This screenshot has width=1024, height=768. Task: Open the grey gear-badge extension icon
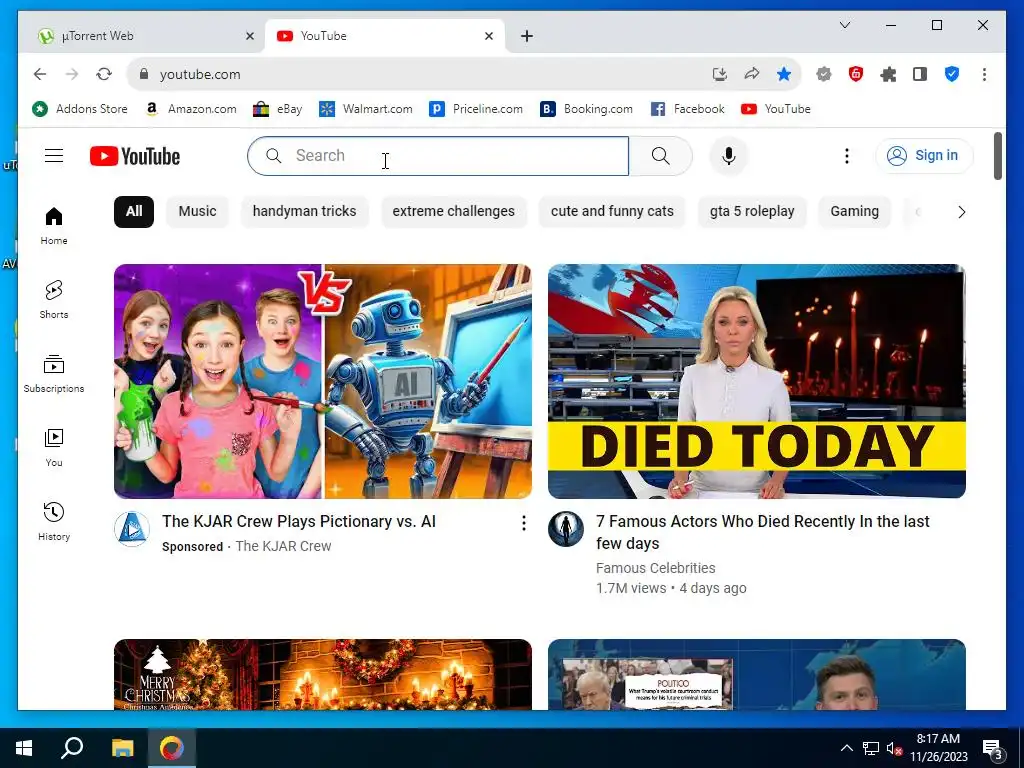point(824,74)
